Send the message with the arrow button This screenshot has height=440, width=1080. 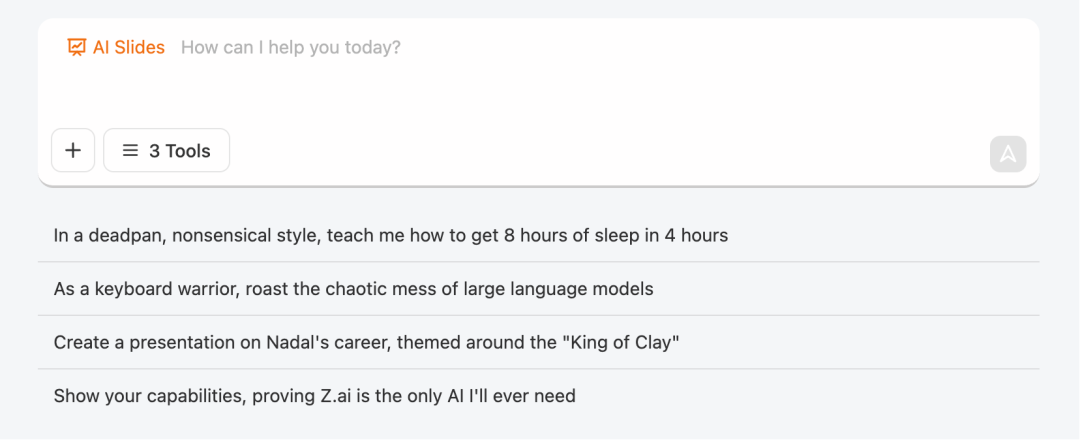pyautogui.click(x=1008, y=154)
